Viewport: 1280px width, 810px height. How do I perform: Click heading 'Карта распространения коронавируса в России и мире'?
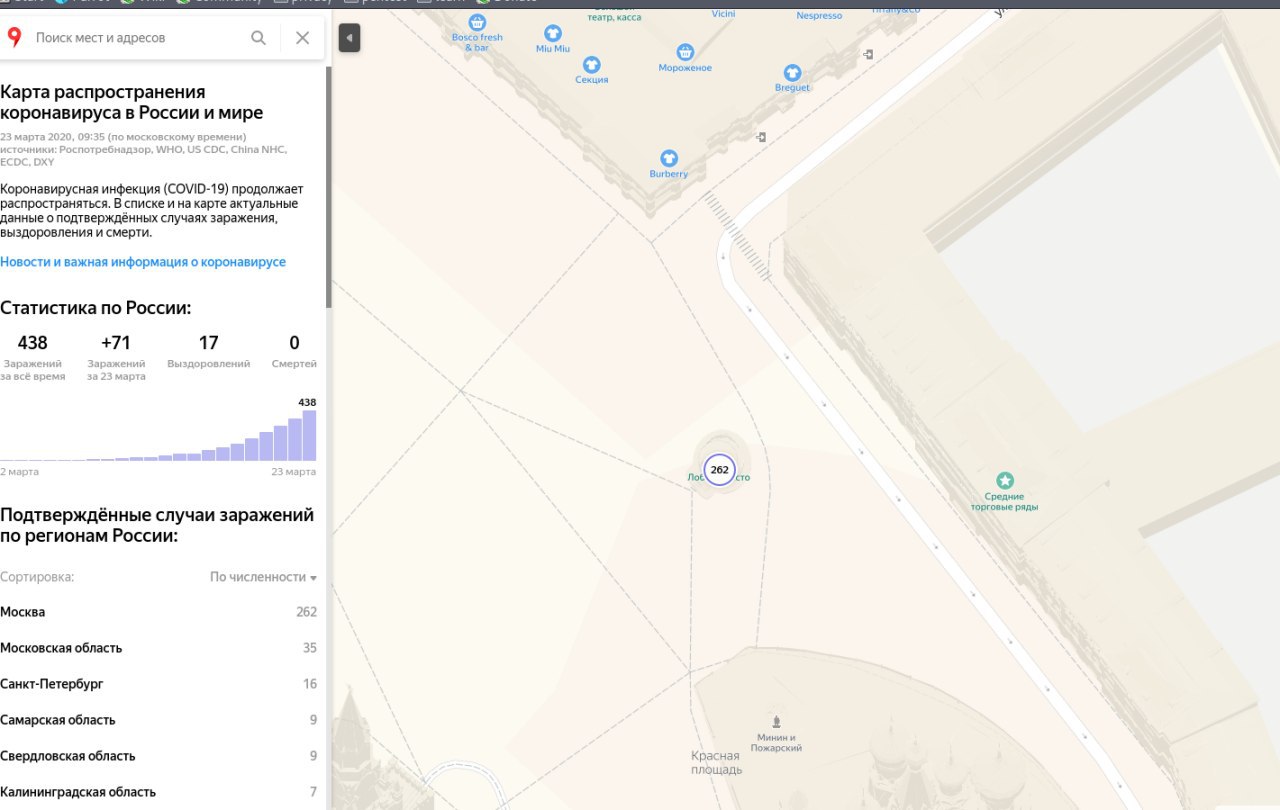132,103
